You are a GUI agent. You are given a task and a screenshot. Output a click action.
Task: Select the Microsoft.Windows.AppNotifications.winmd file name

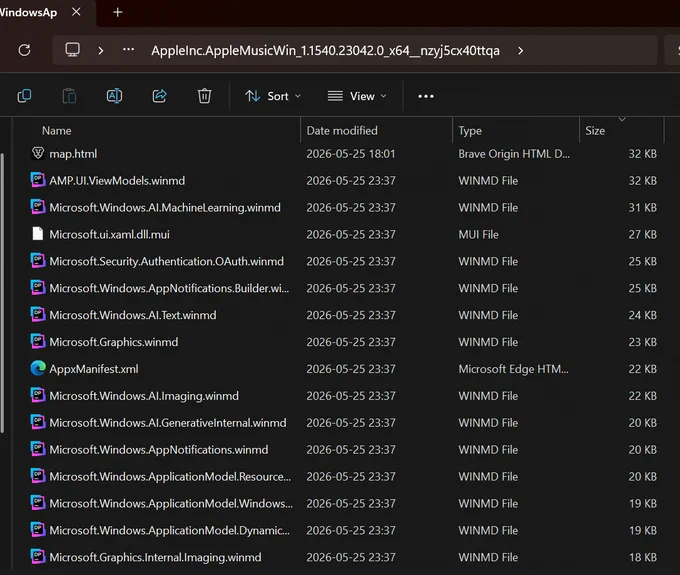[x=159, y=450]
